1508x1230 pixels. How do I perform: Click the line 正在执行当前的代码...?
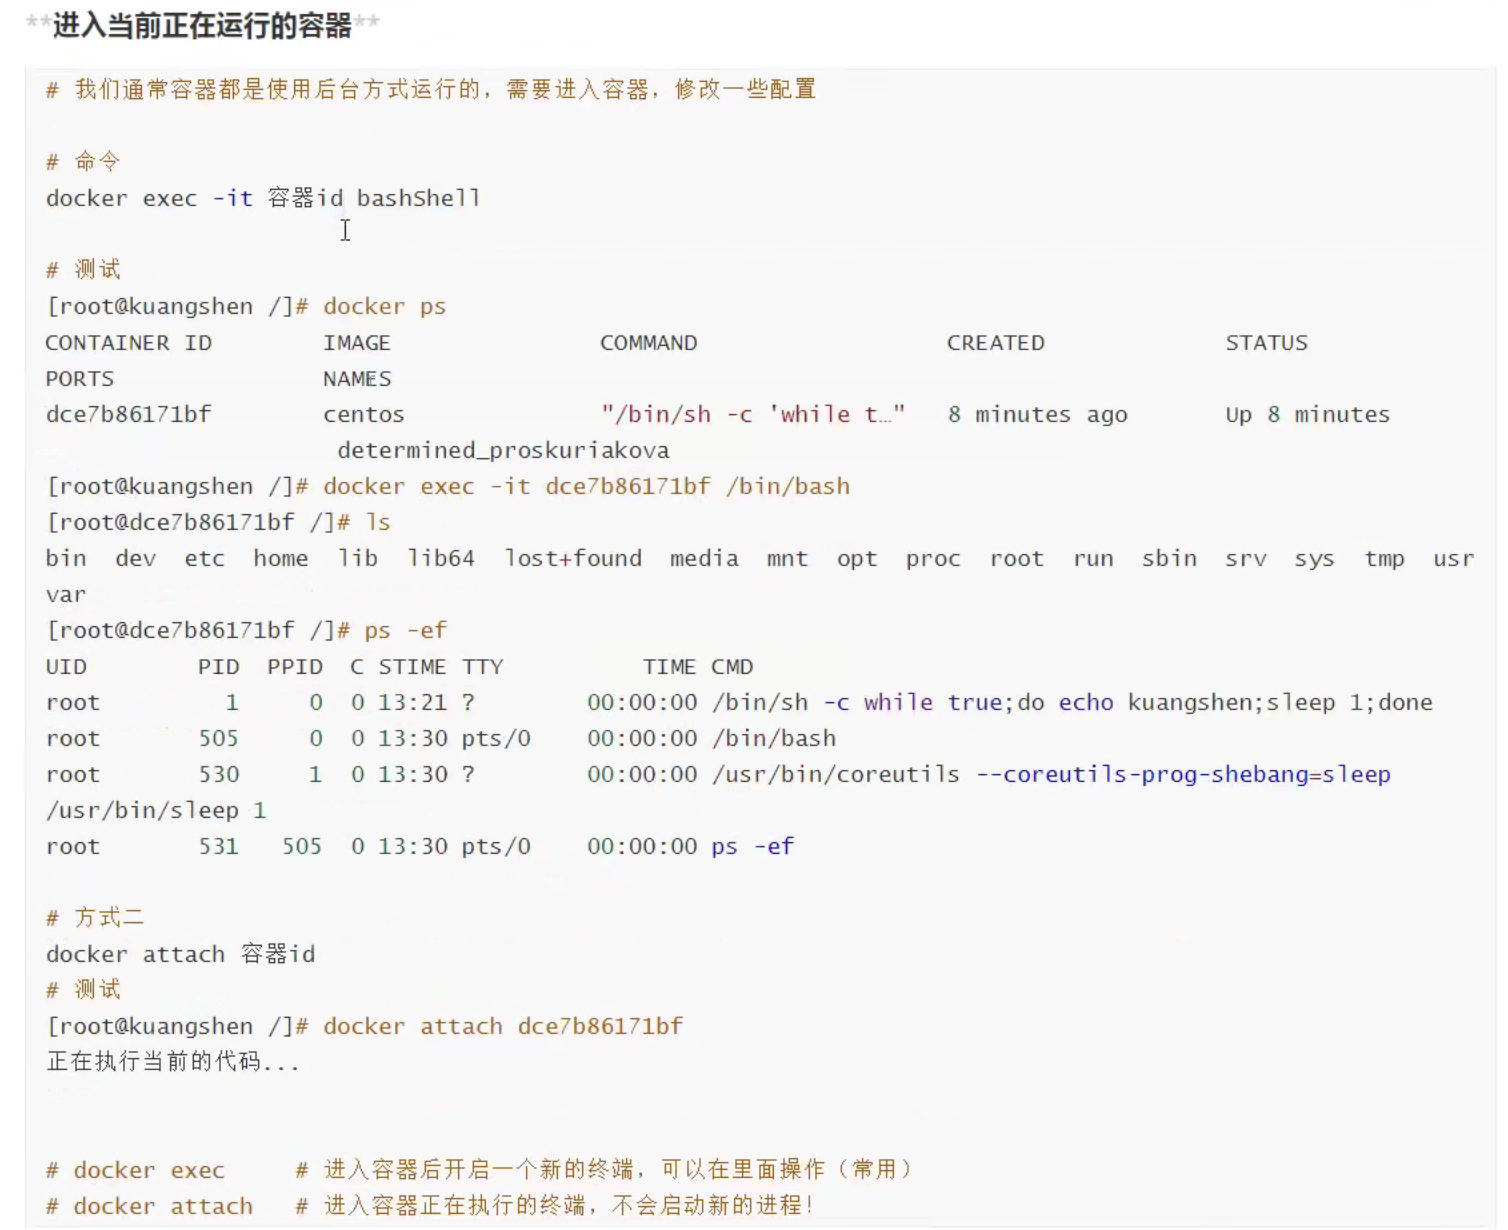[172, 1061]
